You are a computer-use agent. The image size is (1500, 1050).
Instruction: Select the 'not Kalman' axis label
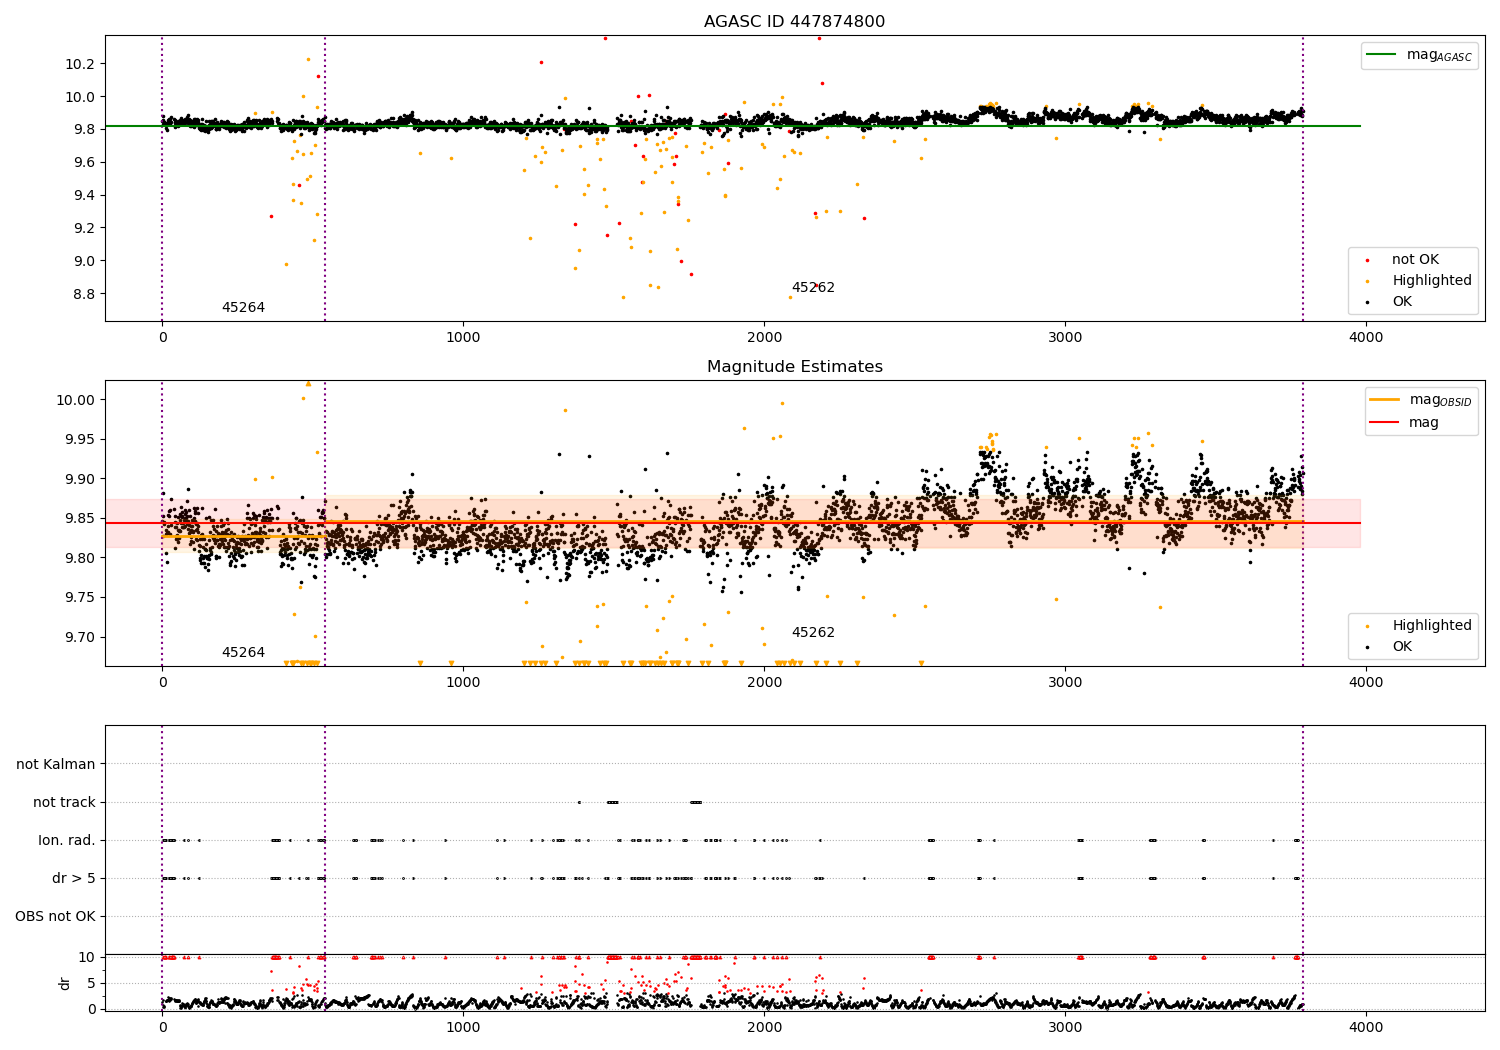[56, 764]
